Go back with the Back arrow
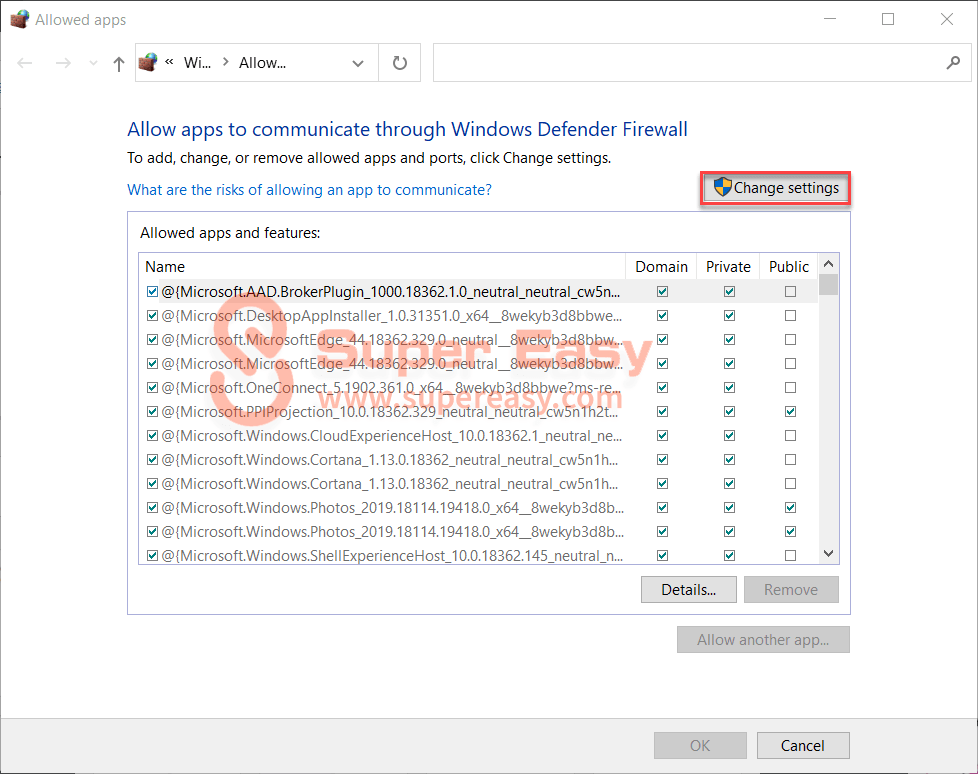The image size is (978, 774). pyautogui.click(x=25, y=63)
